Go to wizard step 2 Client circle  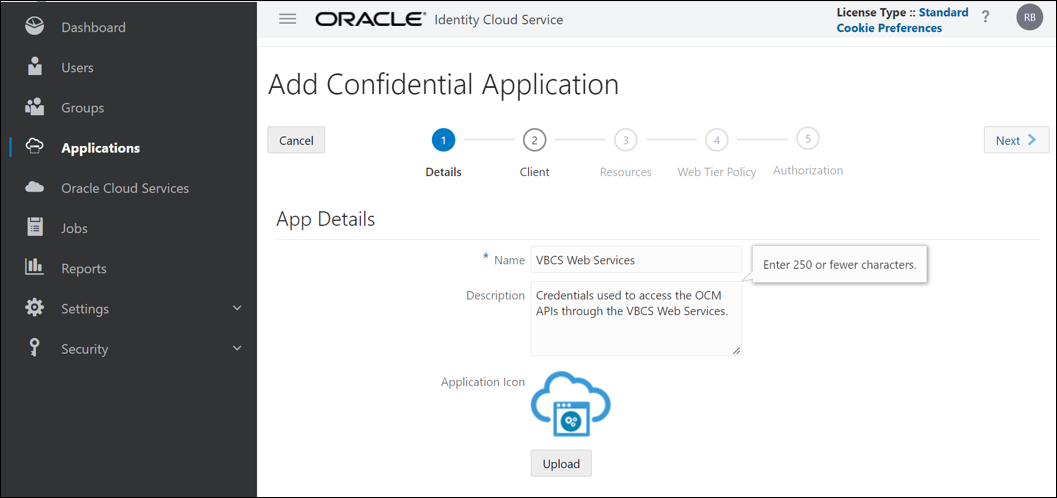[534, 140]
